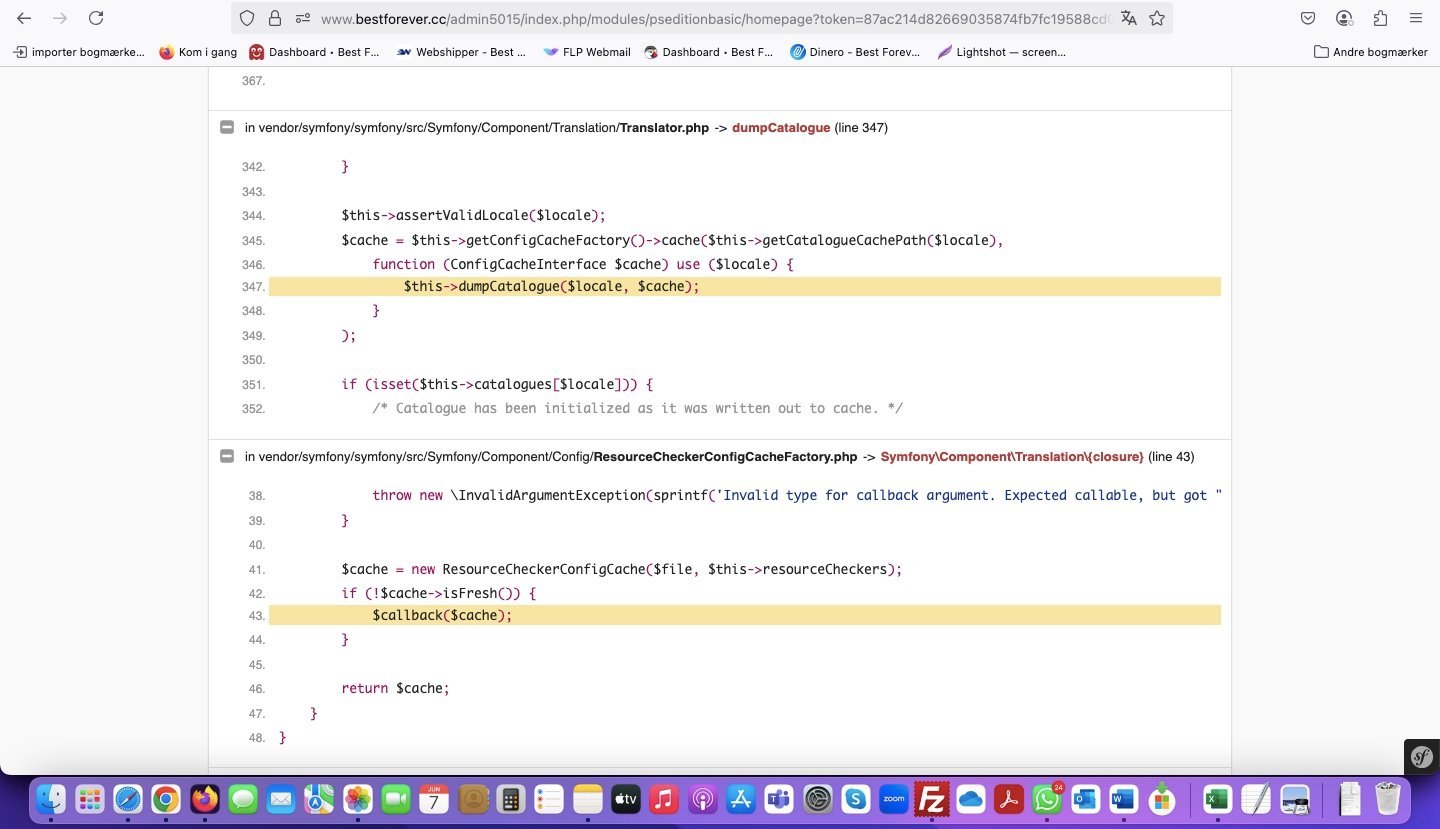Screen dimensions: 1440x829
Task: Open System Preferences from the Dock
Action: (817, 799)
